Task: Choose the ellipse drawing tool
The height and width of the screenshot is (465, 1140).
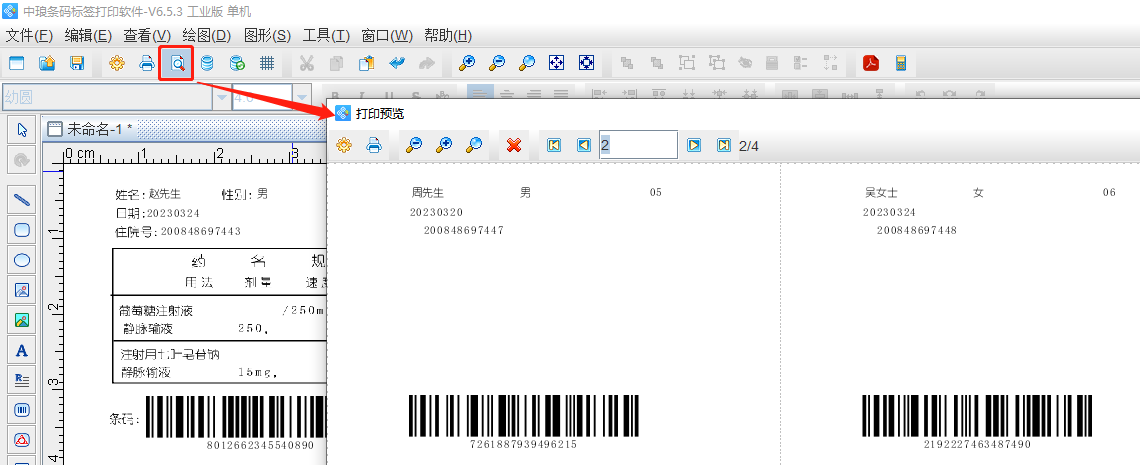Action: (21, 260)
